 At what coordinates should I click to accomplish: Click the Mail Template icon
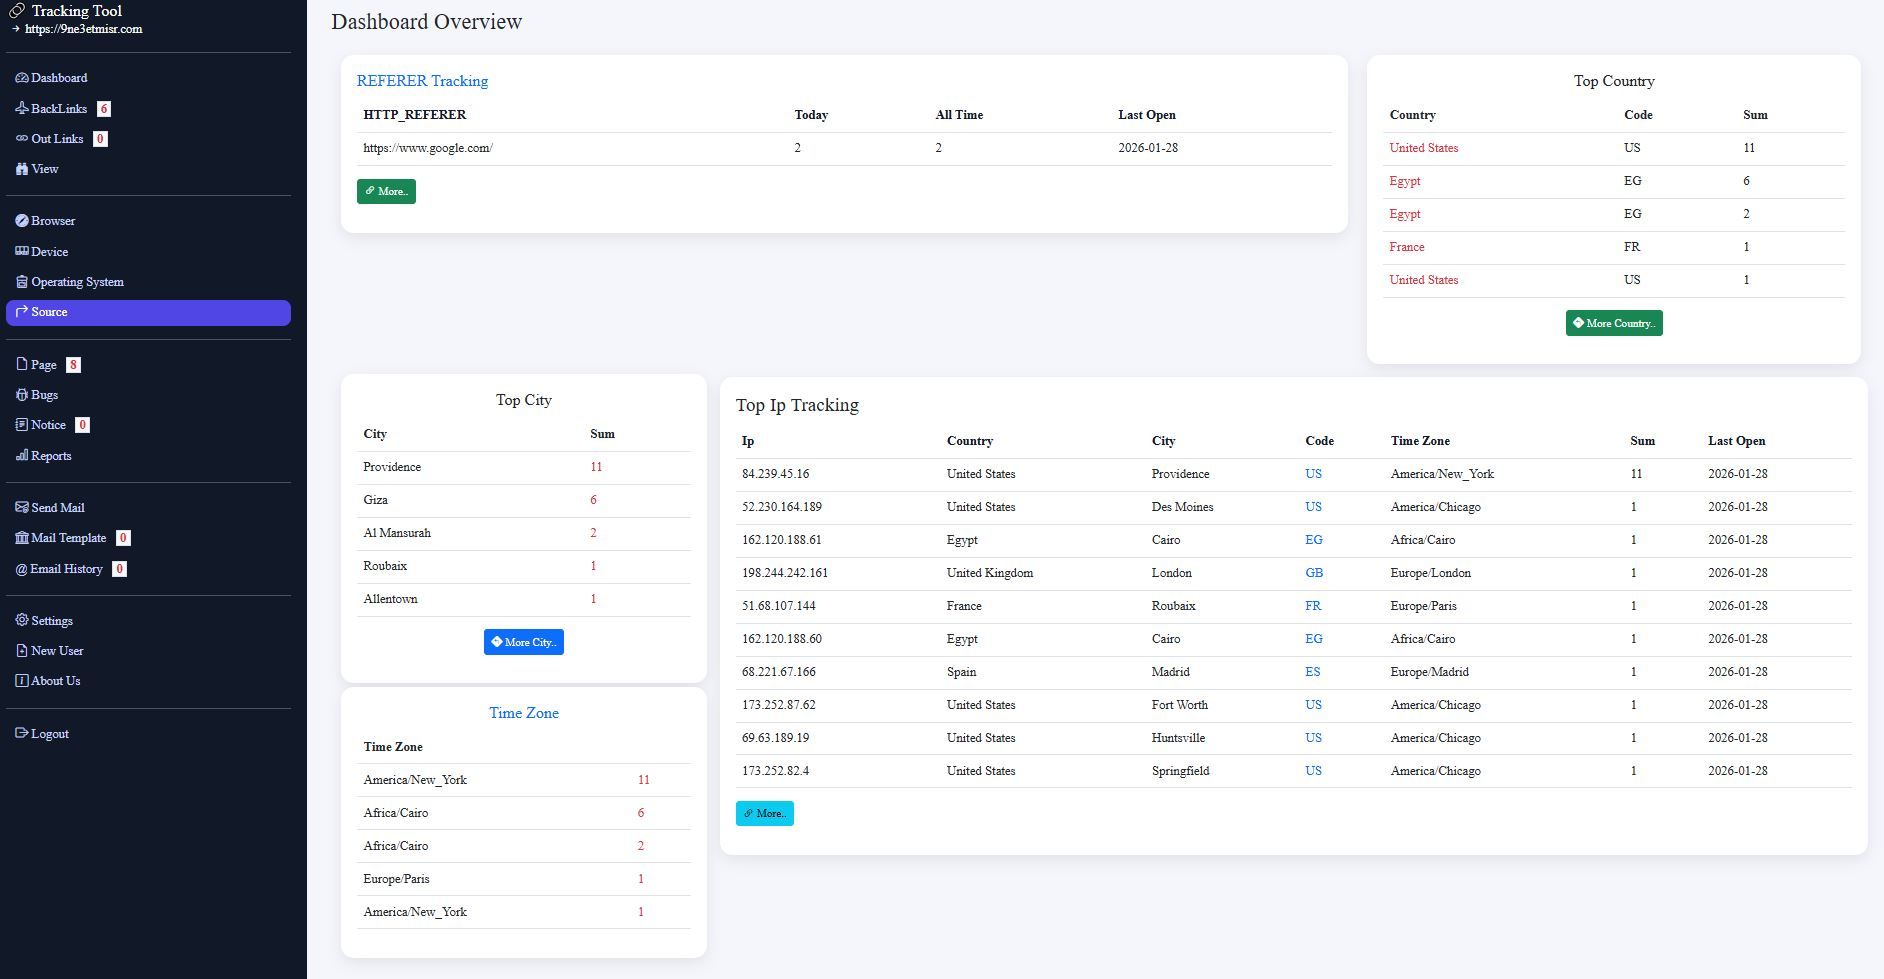click(x=22, y=538)
